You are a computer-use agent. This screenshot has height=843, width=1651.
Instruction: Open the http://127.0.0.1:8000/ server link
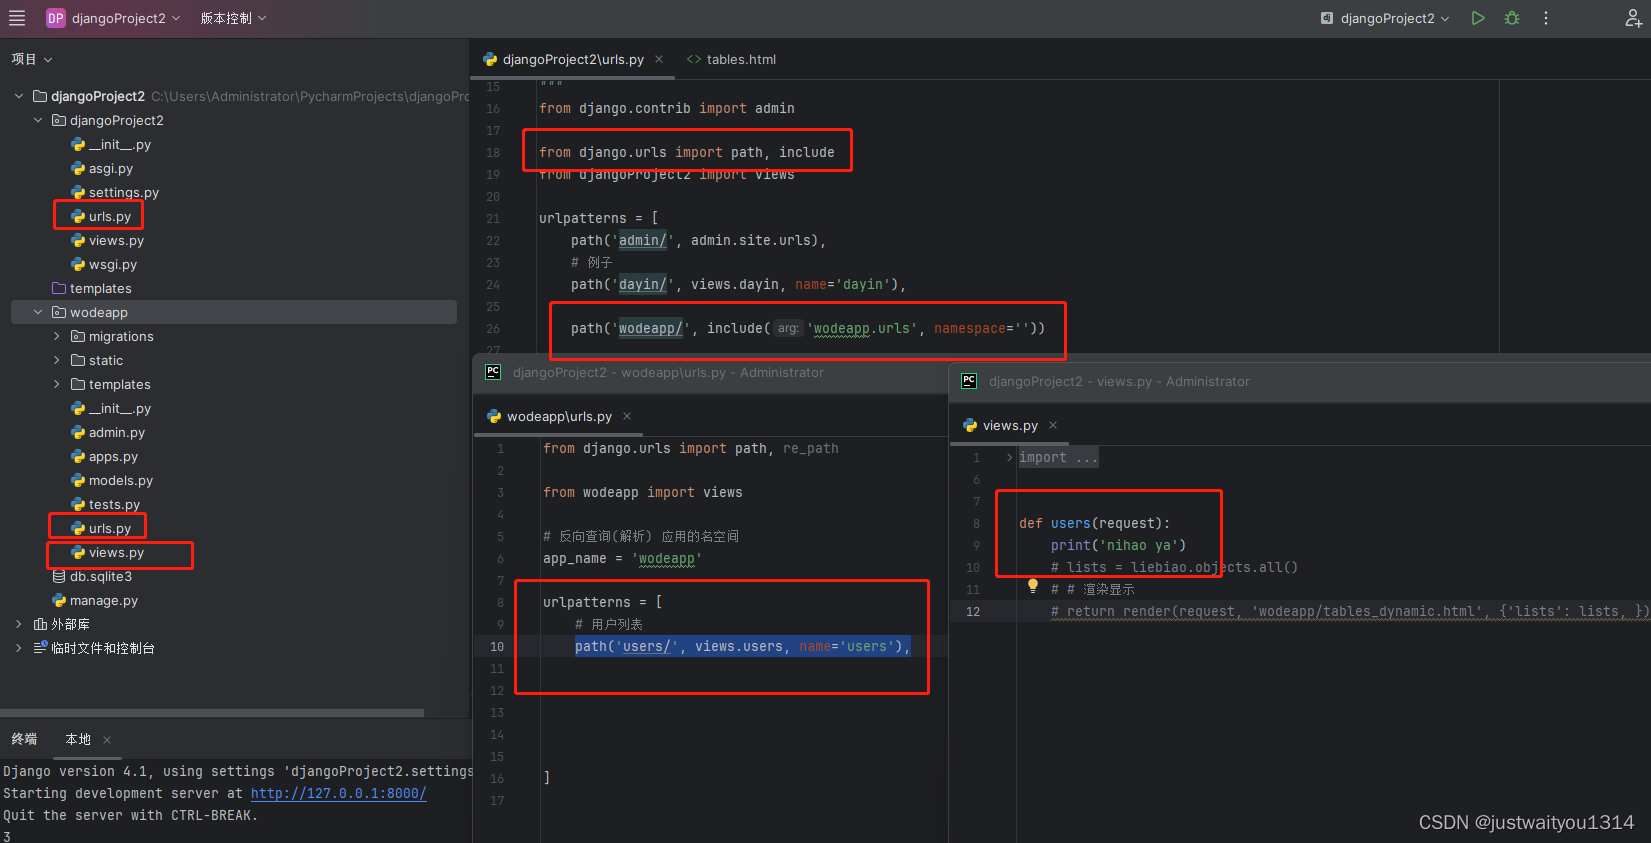pyautogui.click(x=338, y=793)
